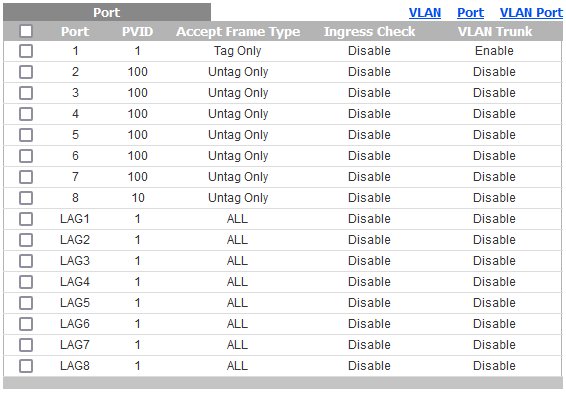Tick the select-all checkbox in the table header
This screenshot has height=393, width=566.
tap(26, 31)
